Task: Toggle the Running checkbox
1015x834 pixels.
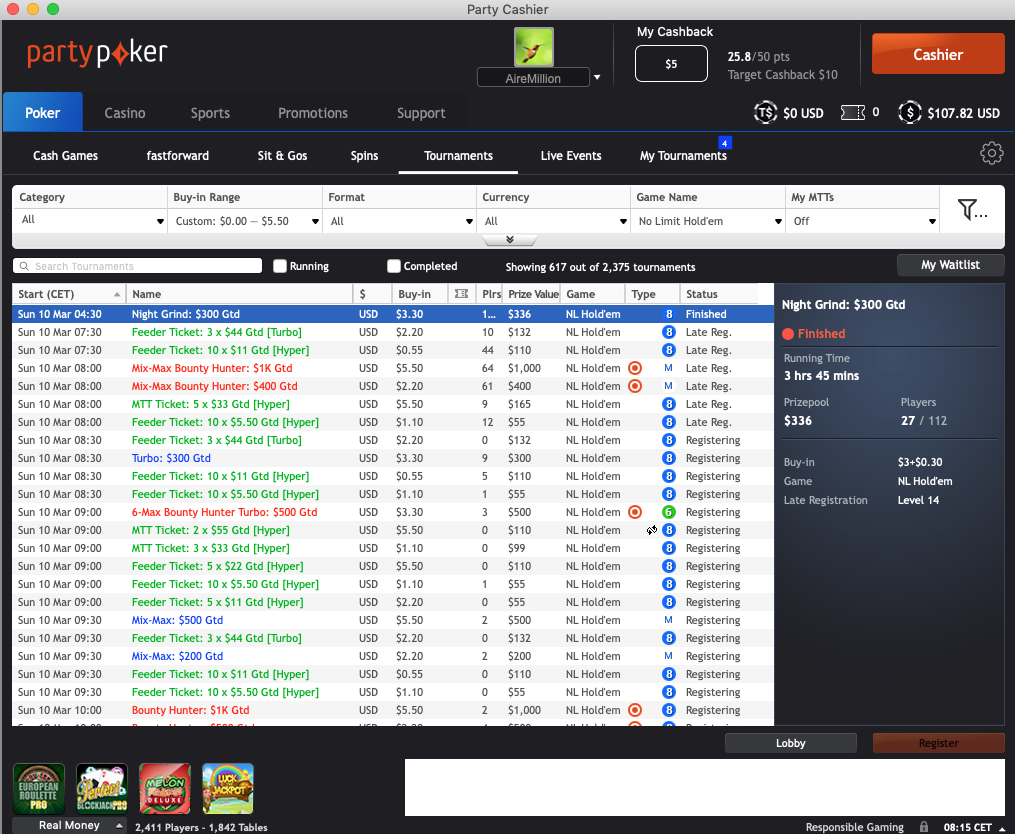Action: 280,266
